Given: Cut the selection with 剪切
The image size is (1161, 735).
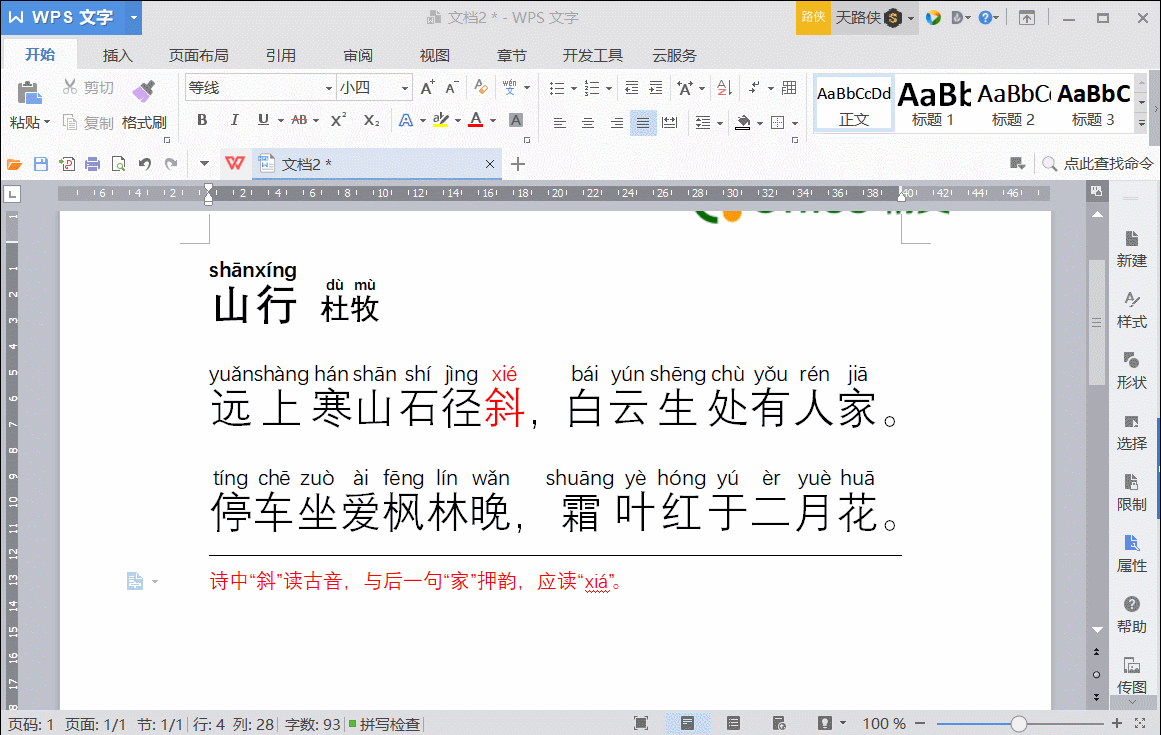Looking at the screenshot, I should point(88,87).
